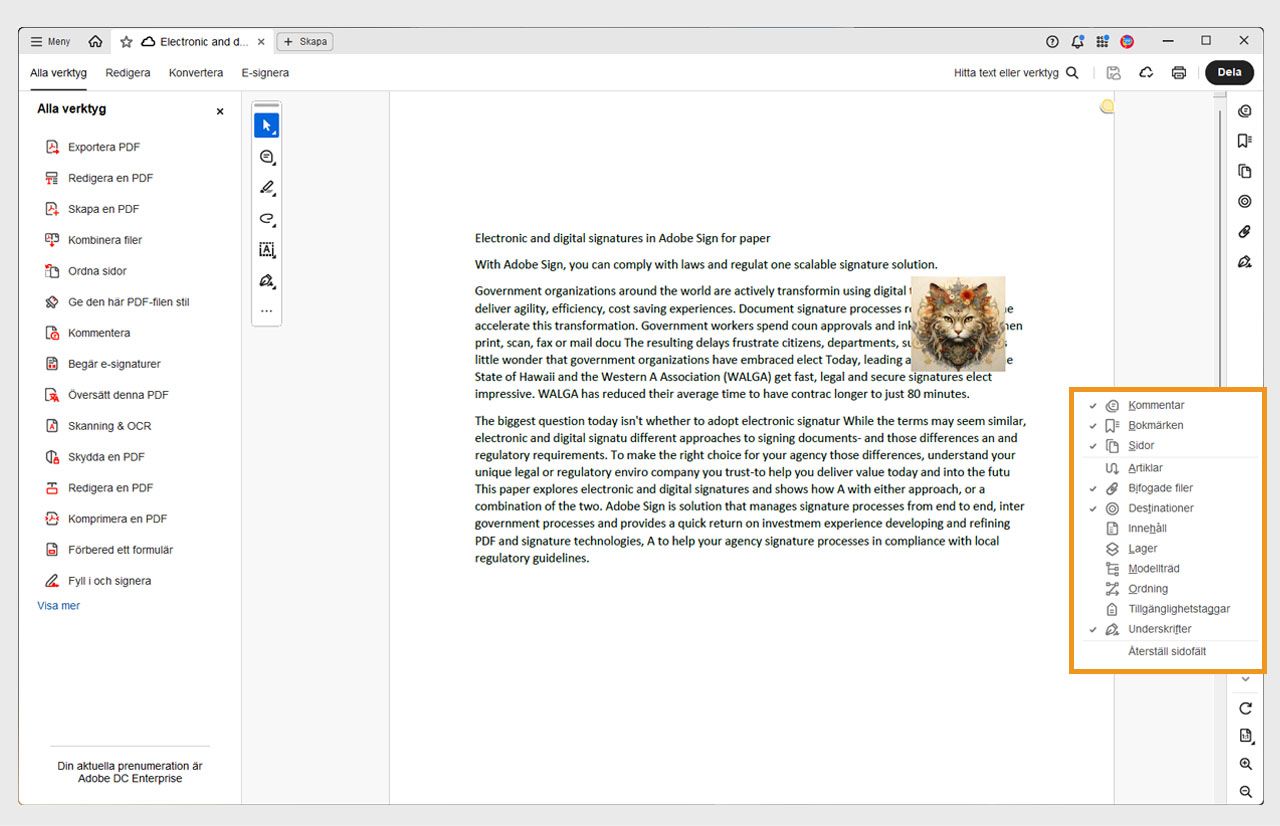The height and width of the screenshot is (826, 1280).
Task: Go to the Home screen icon
Action: 95,42
